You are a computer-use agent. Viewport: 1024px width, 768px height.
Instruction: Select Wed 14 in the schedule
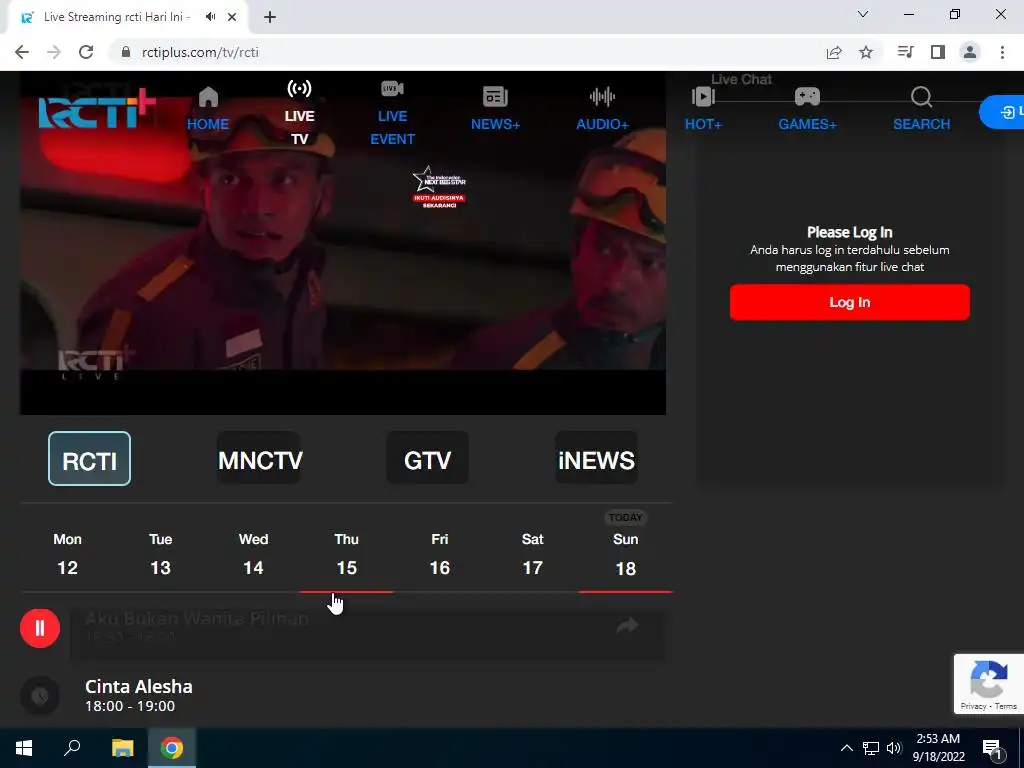[x=253, y=554]
